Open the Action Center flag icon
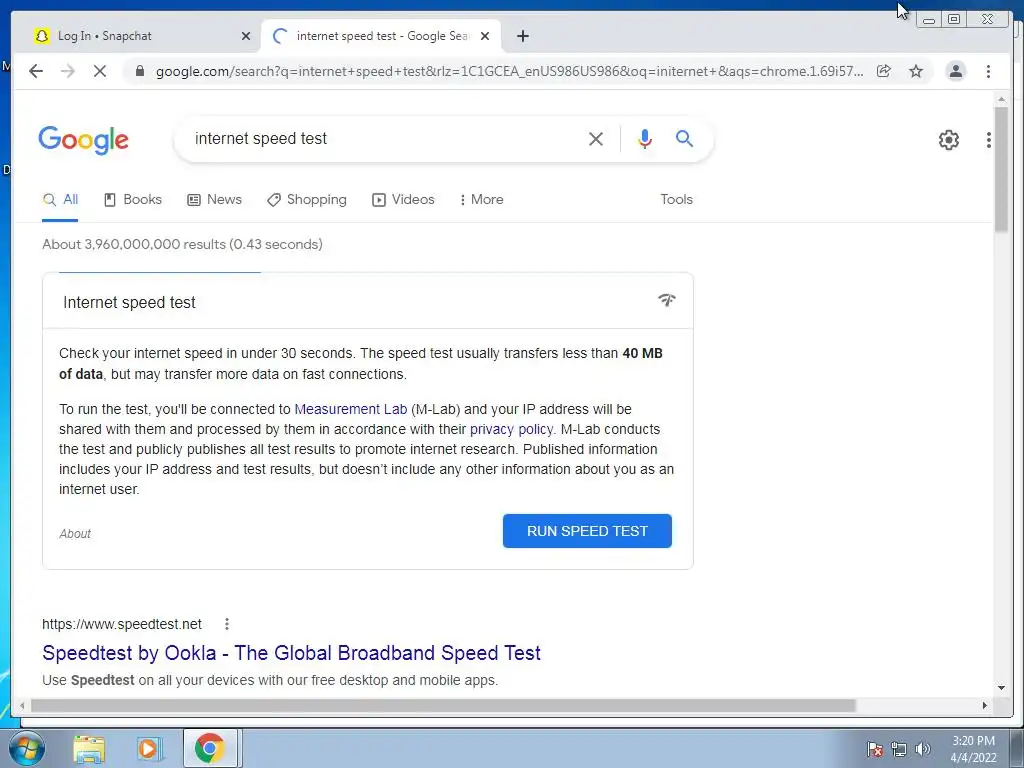 pyautogui.click(x=875, y=749)
